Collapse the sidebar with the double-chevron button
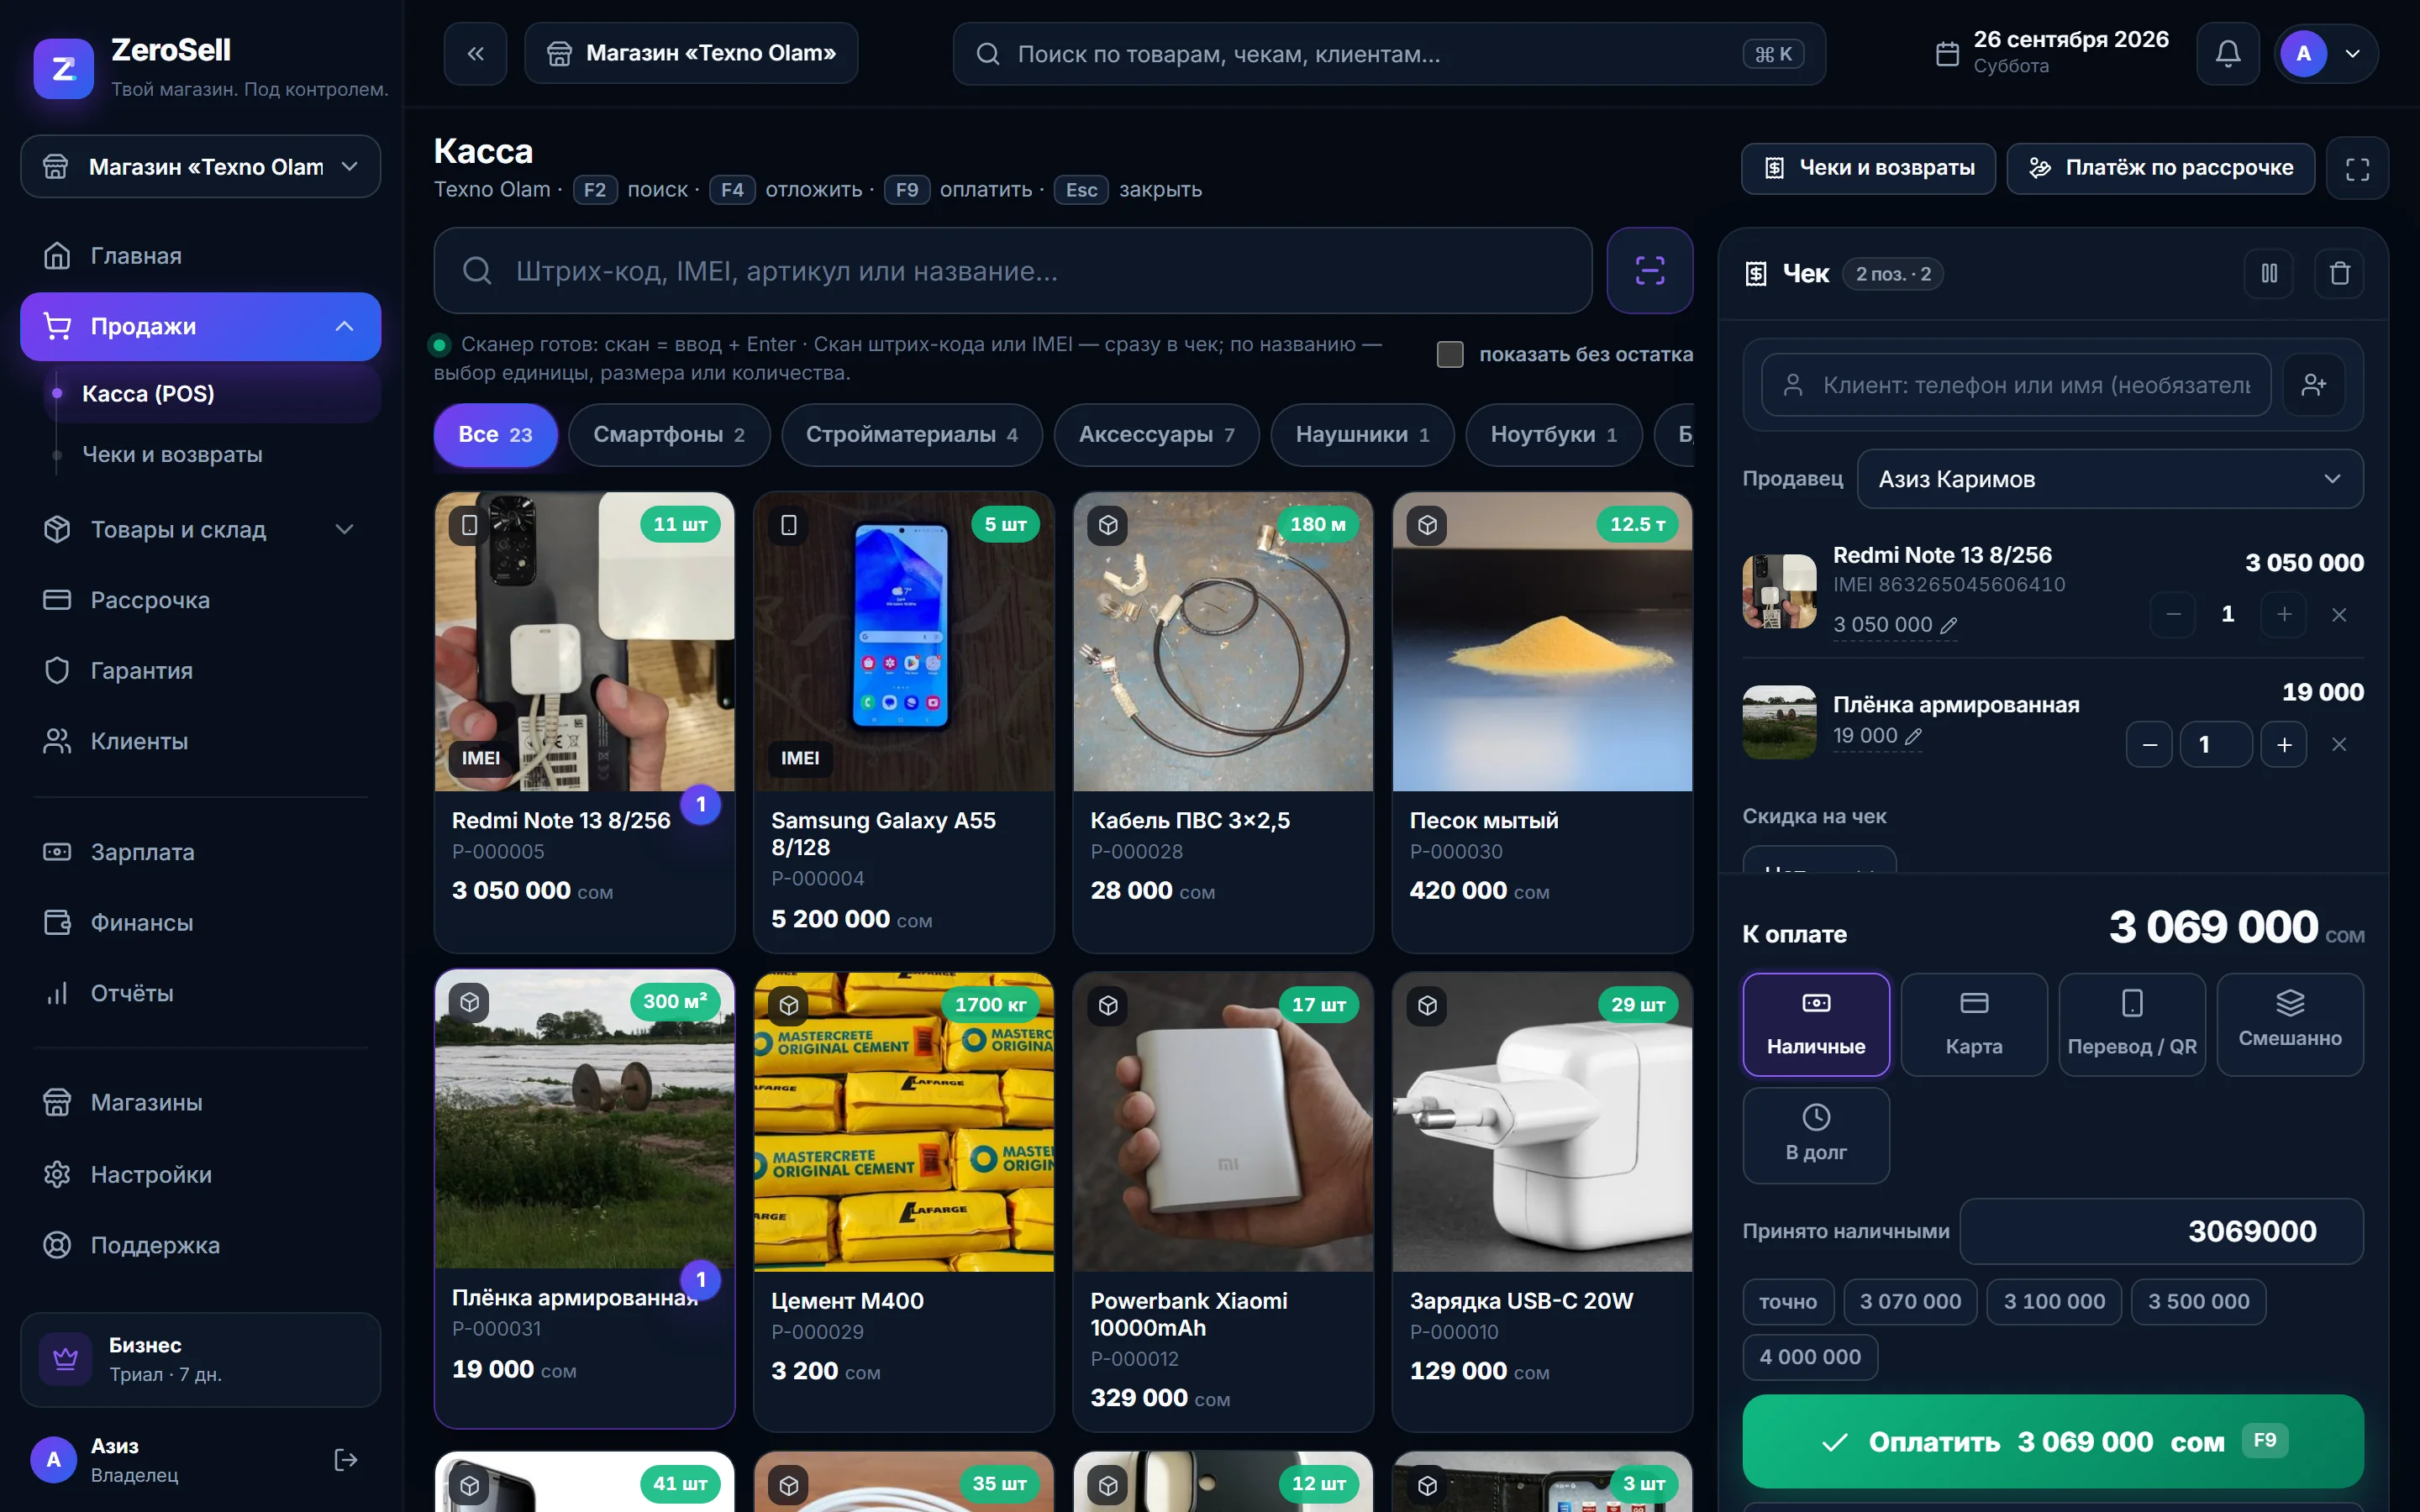The height and width of the screenshot is (1512, 2420). point(475,54)
